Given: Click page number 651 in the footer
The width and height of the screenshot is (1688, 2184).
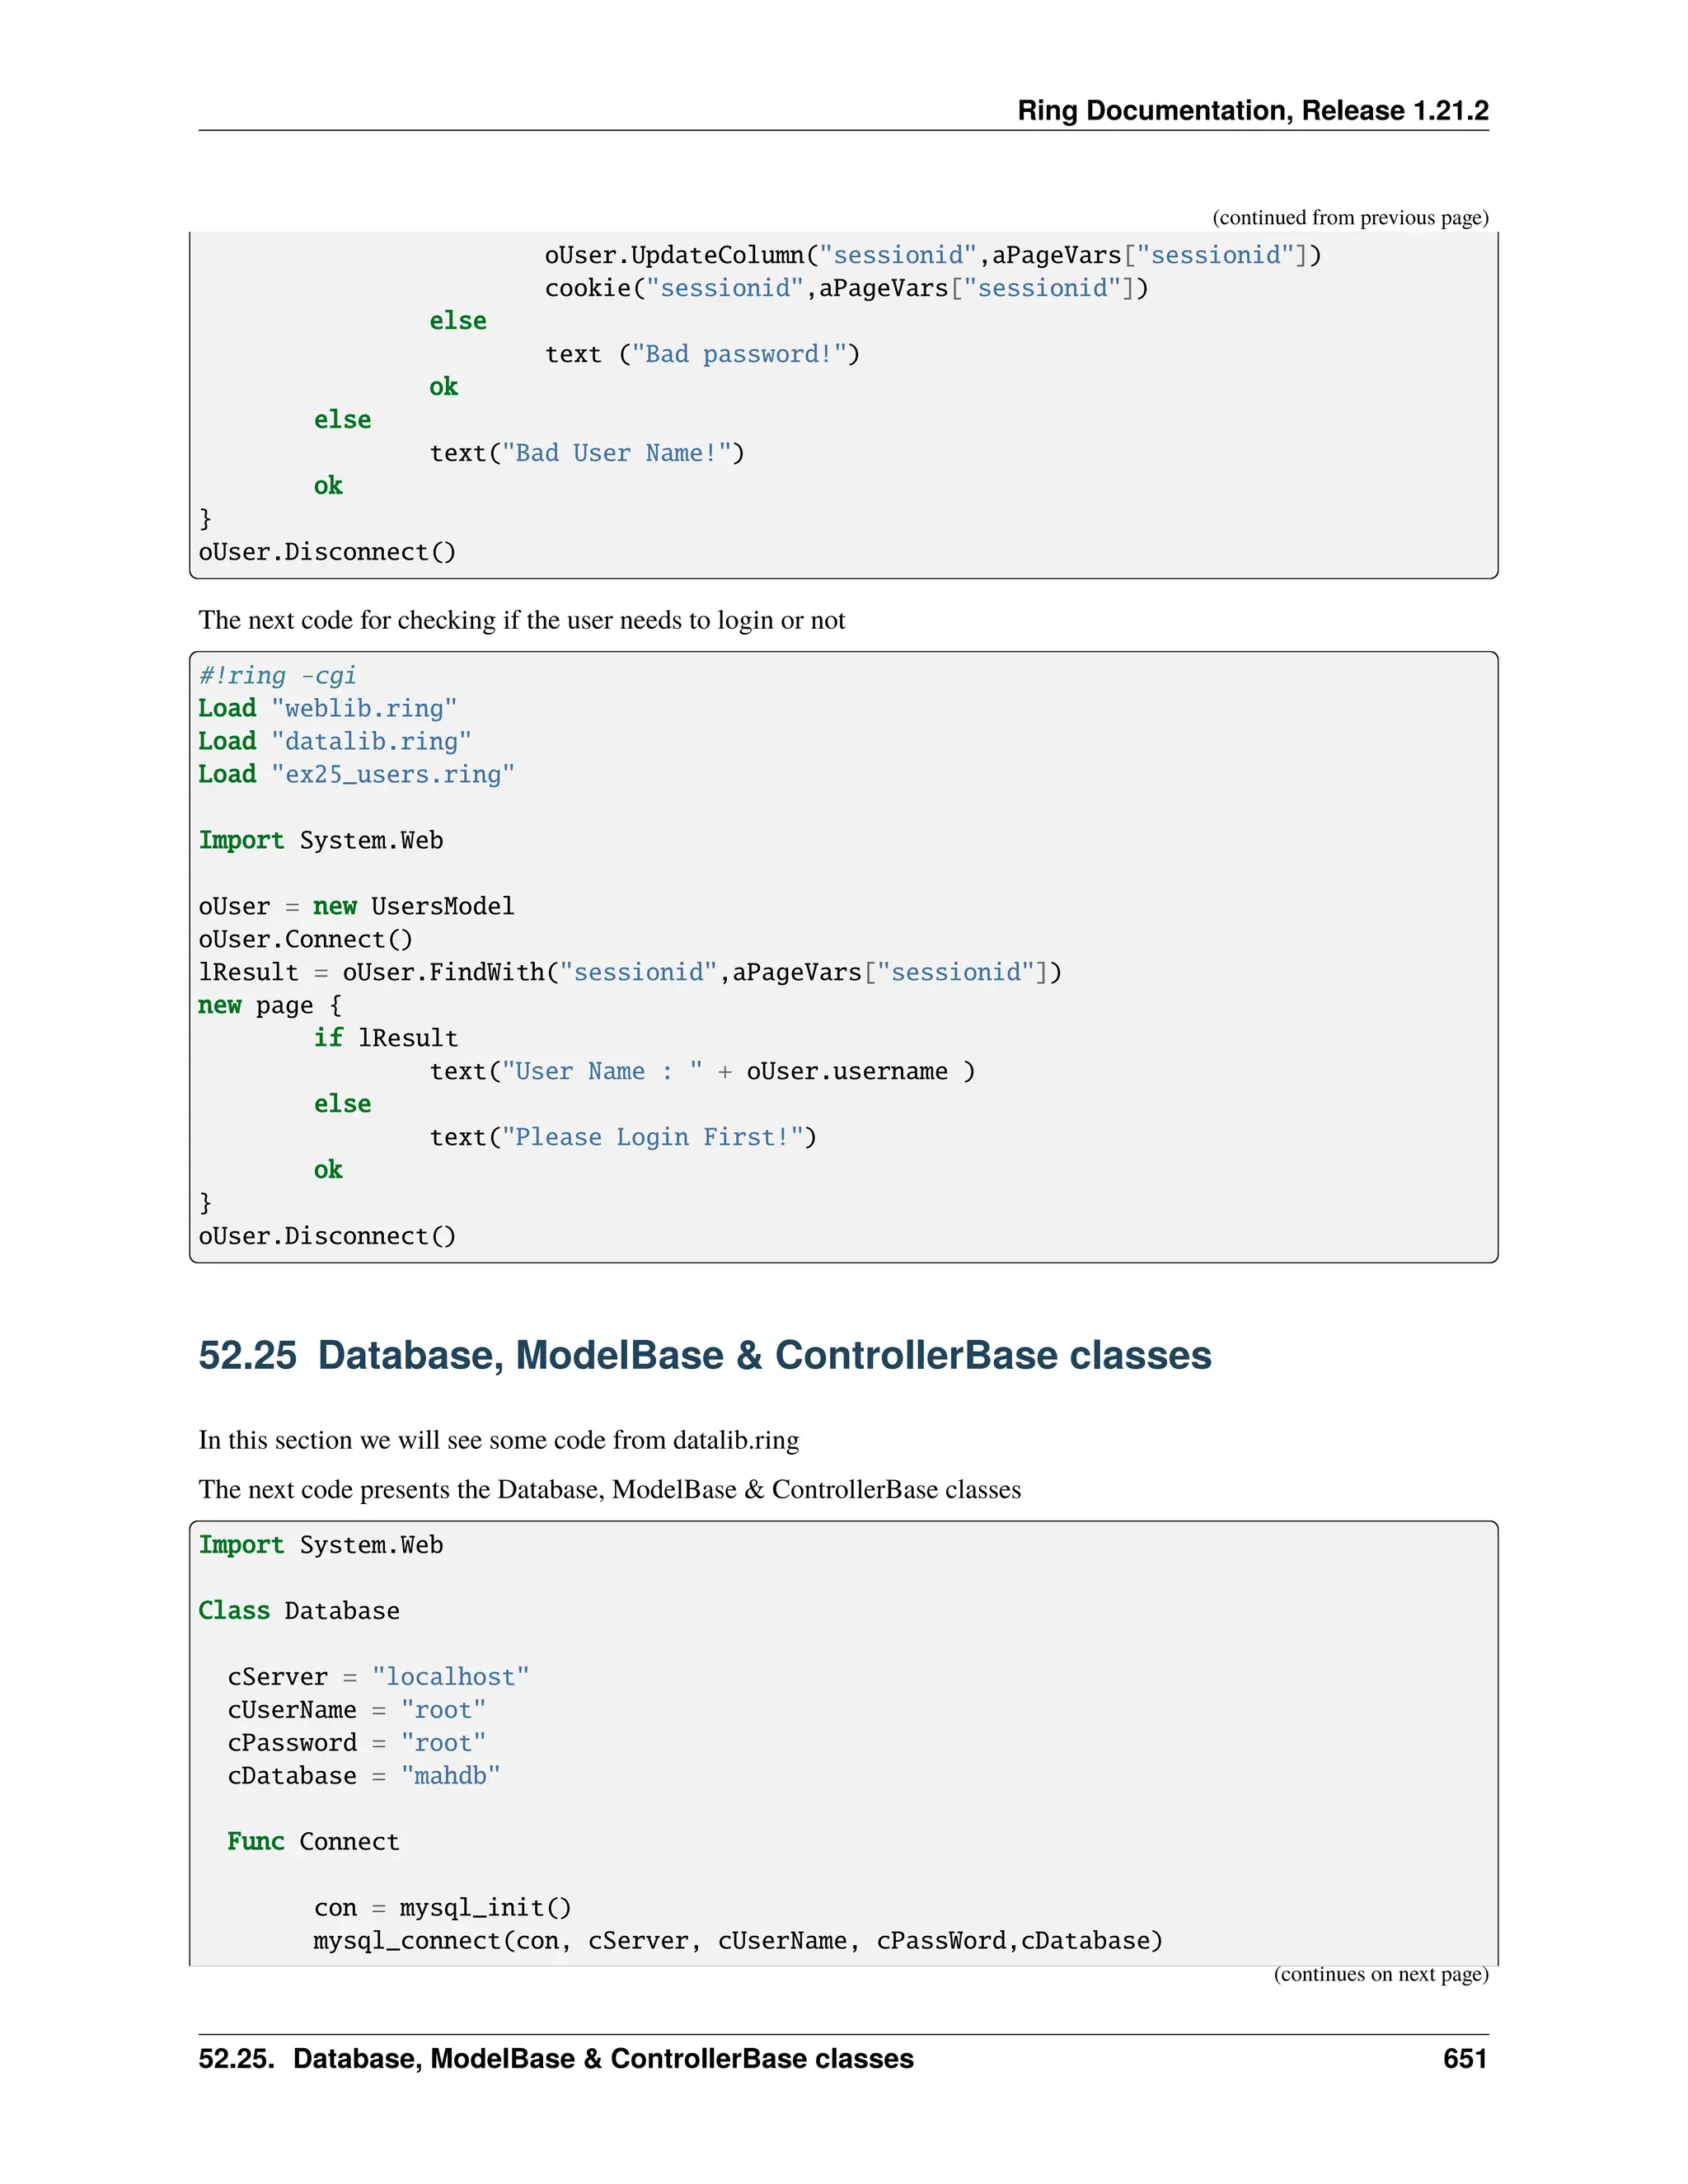Looking at the screenshot, I should click(x=1465, y=2059).
